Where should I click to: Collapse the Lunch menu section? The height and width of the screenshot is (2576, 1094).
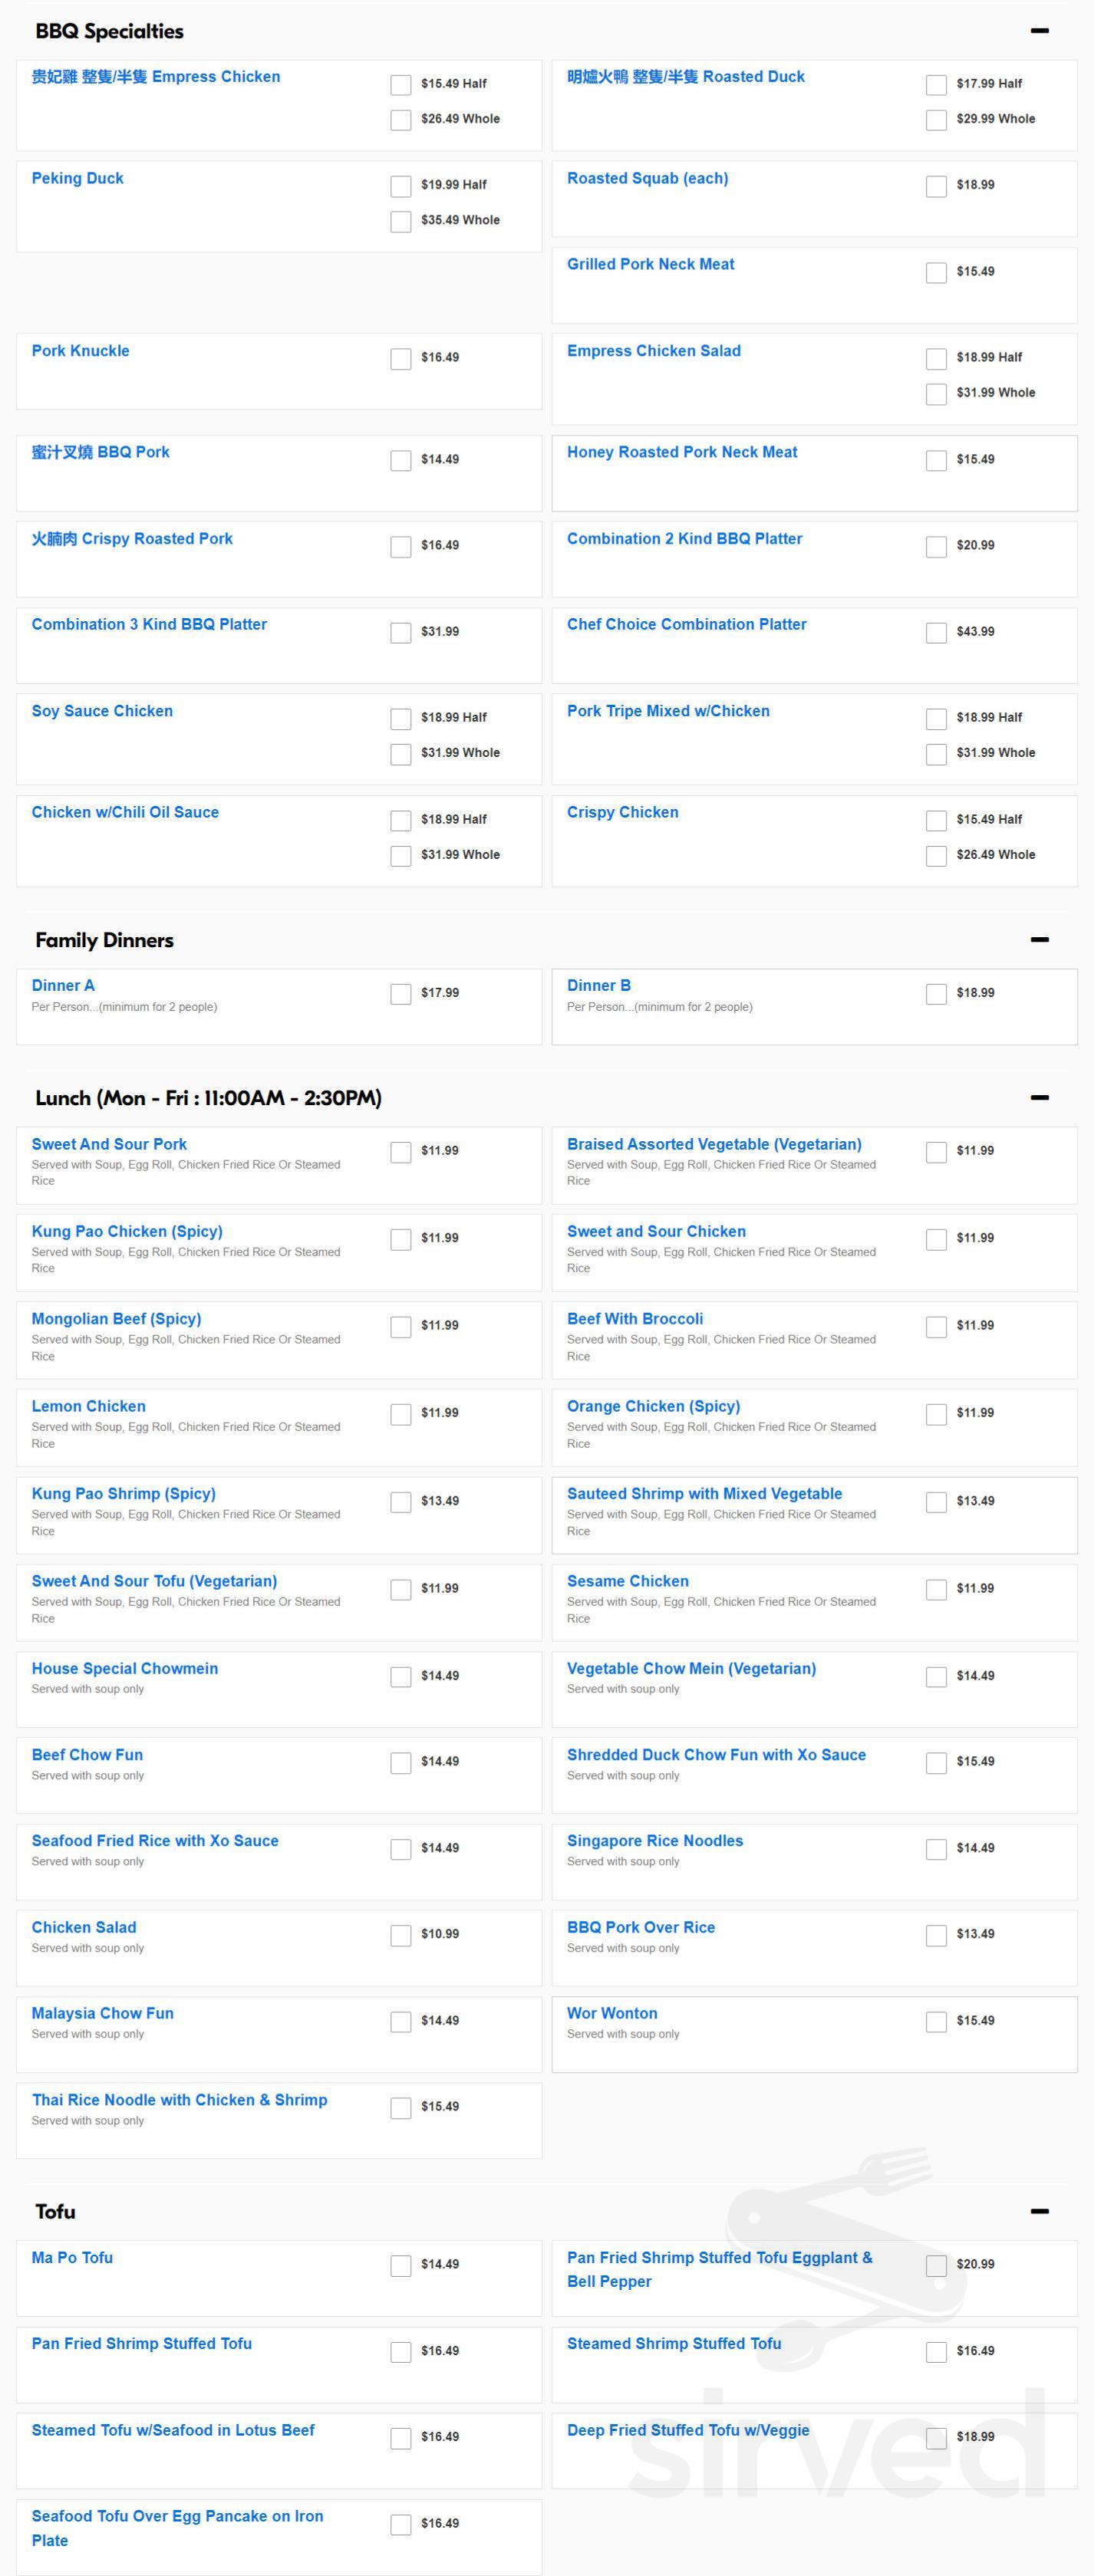coord(1039,1097)
